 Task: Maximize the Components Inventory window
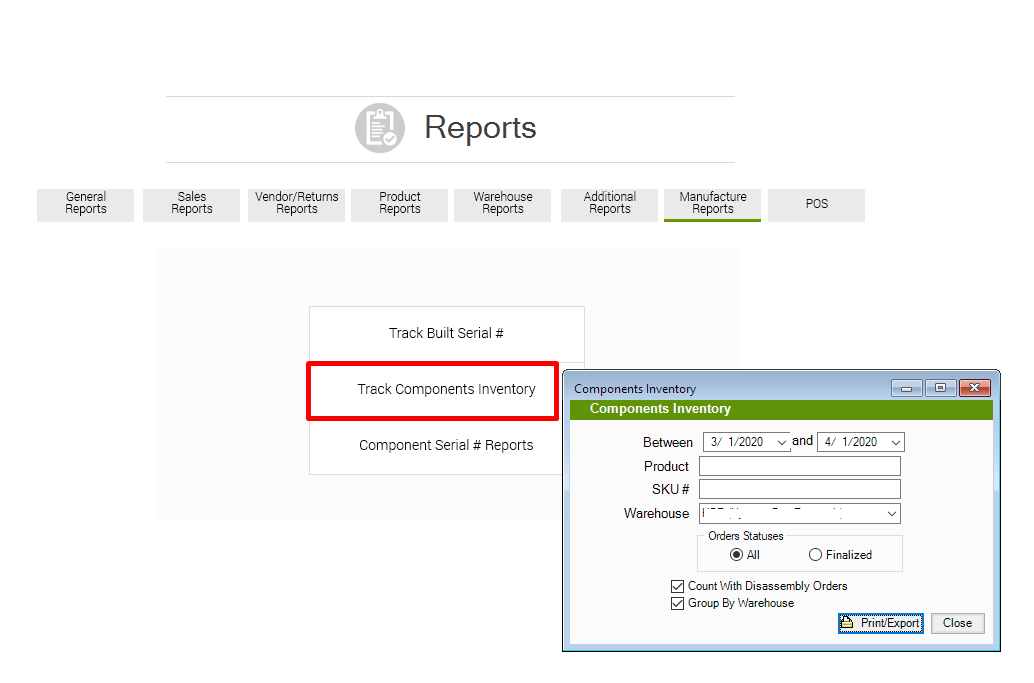940,388
